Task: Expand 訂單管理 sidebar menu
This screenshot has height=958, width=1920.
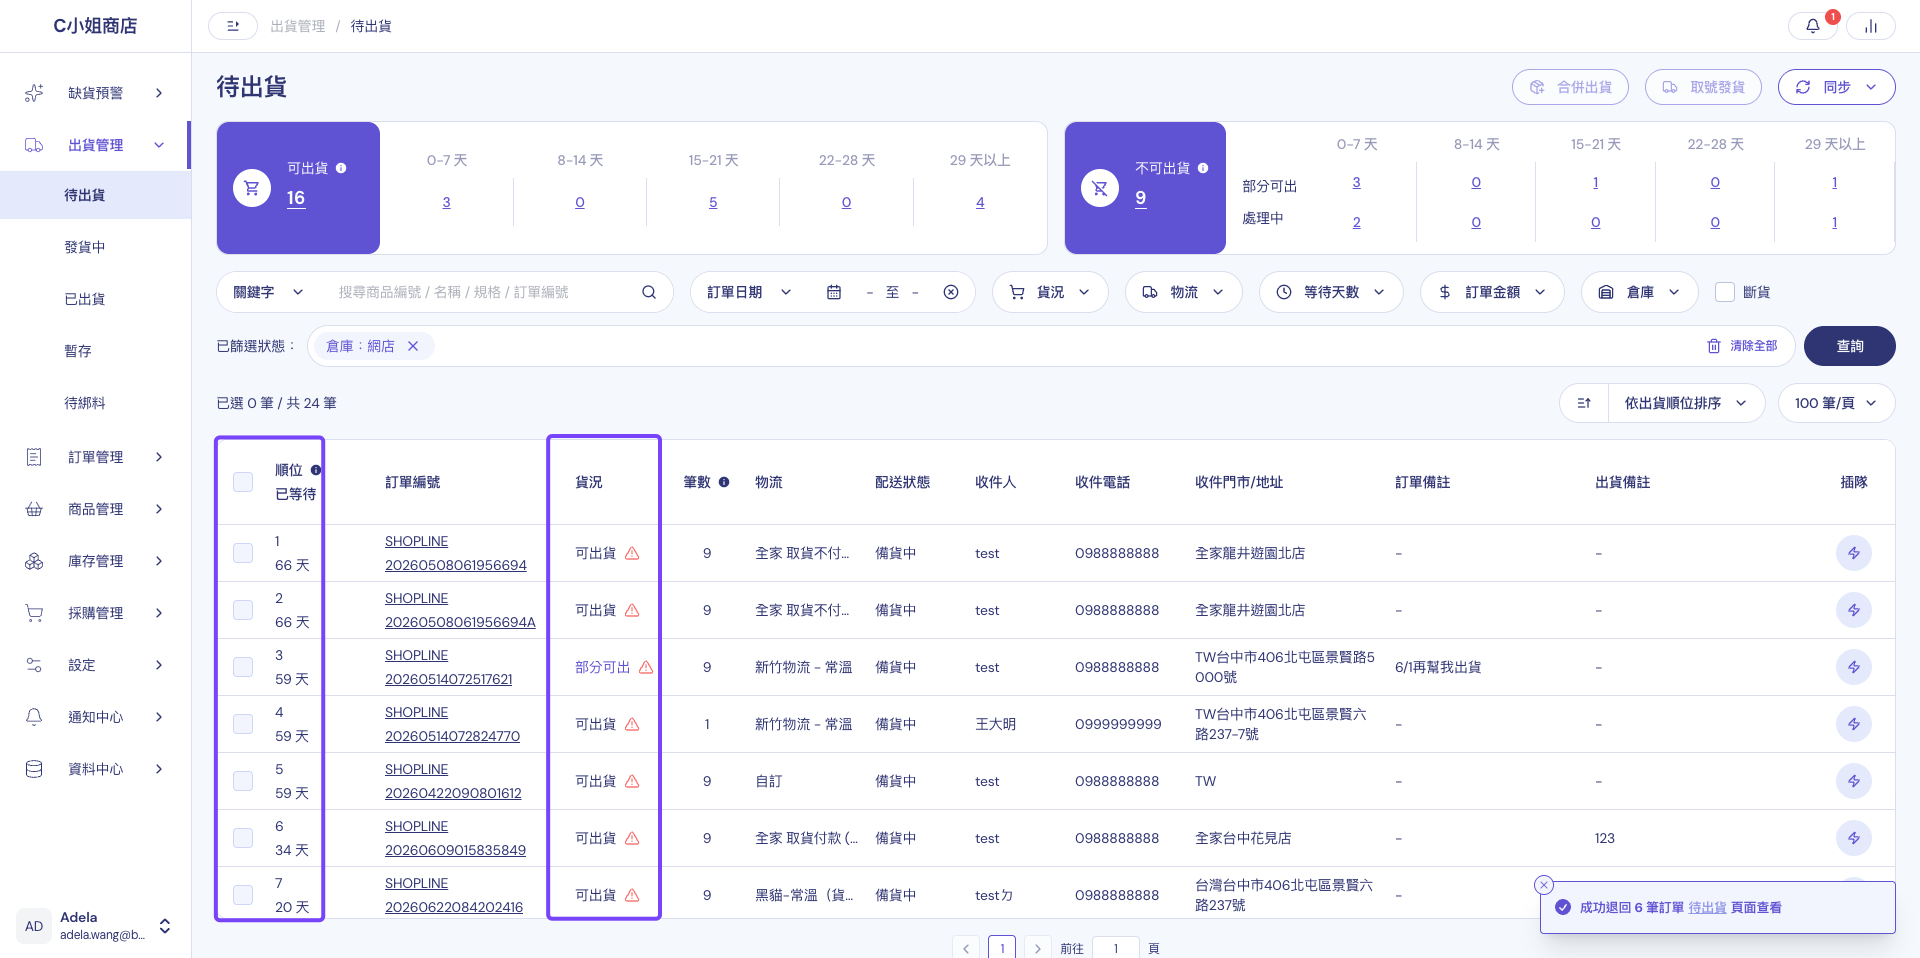Action: point(95,457)
